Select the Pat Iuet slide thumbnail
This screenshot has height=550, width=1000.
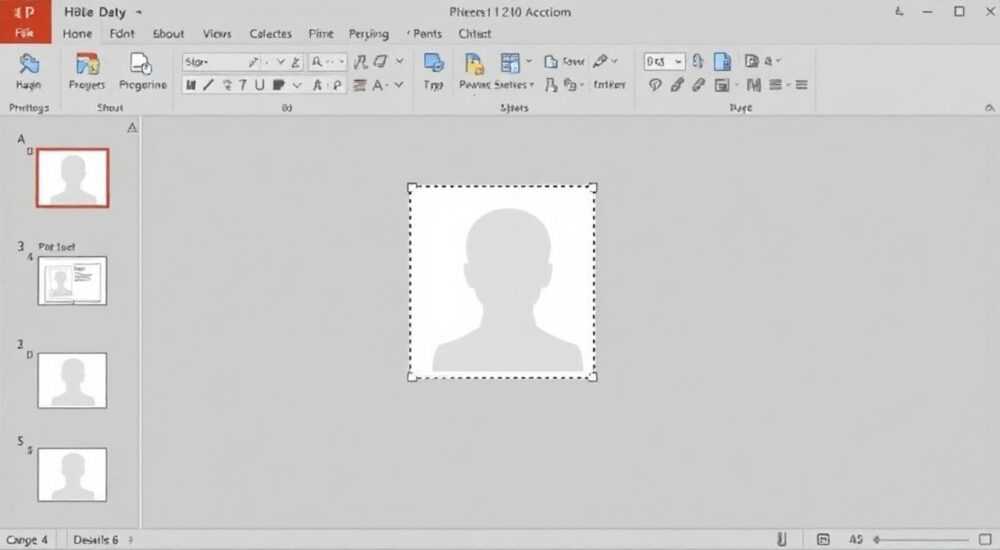[72, 281]
